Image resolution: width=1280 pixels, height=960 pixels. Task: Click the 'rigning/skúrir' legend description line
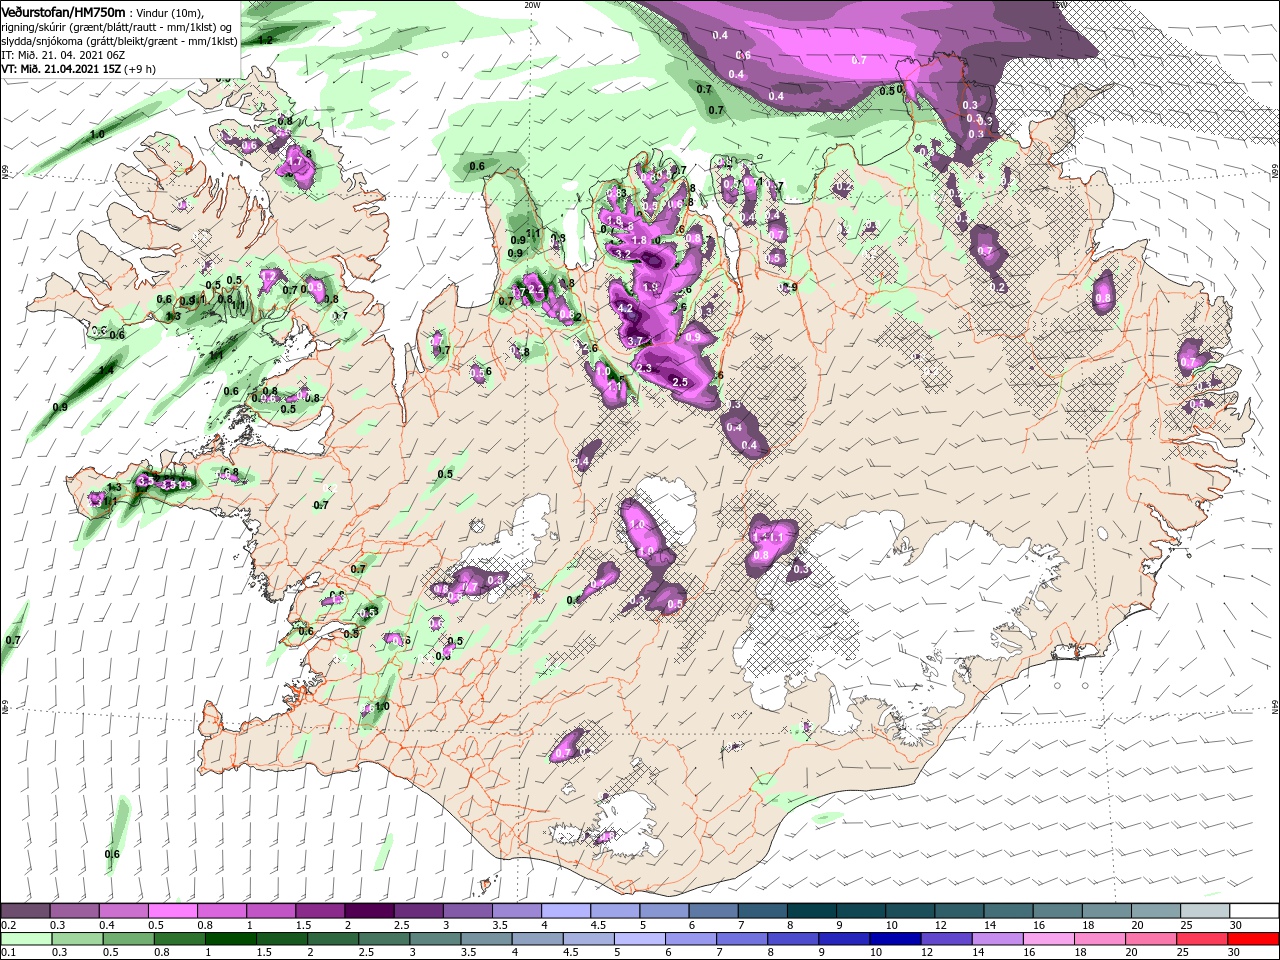pos(118,26)
